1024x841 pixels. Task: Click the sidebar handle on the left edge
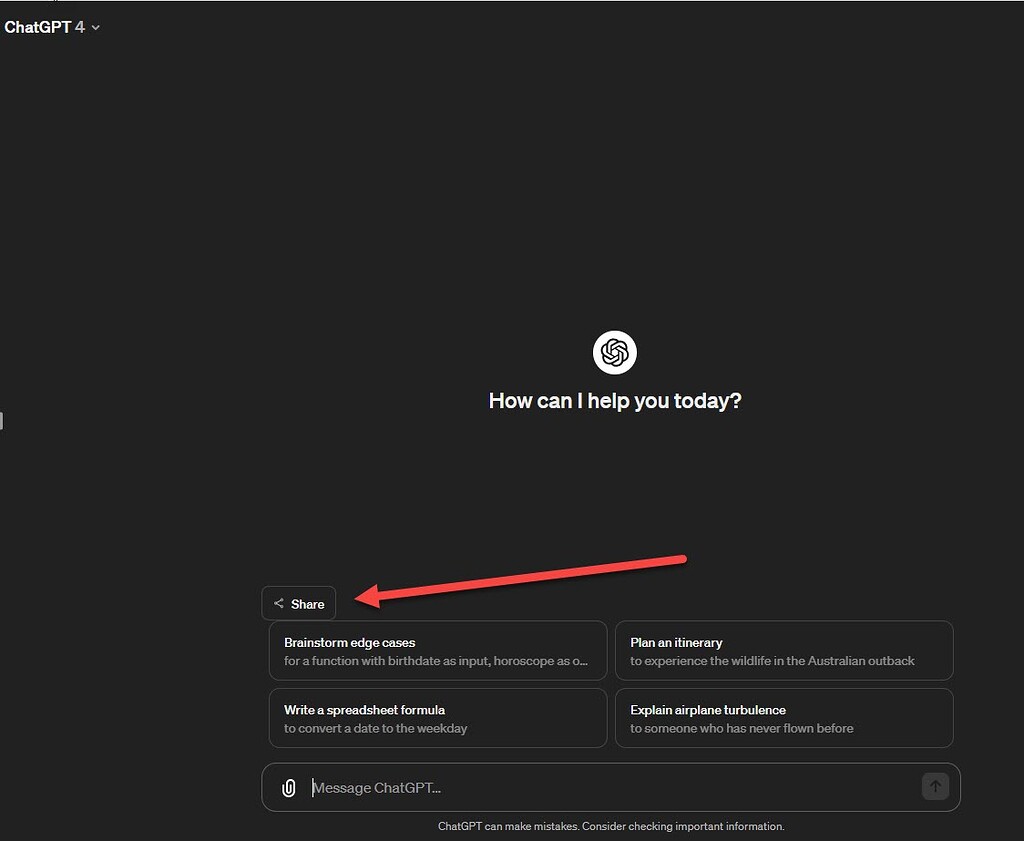(3, 421)
